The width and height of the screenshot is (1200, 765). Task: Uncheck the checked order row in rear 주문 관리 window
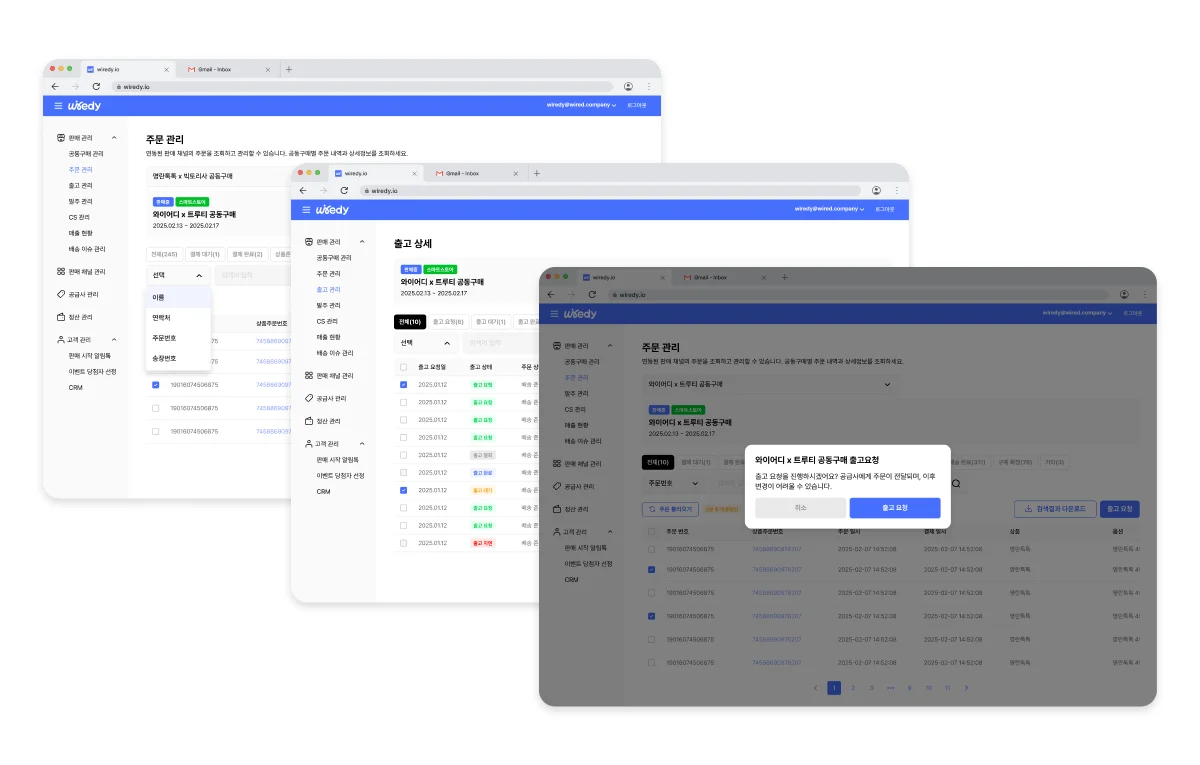pos(155,385)
